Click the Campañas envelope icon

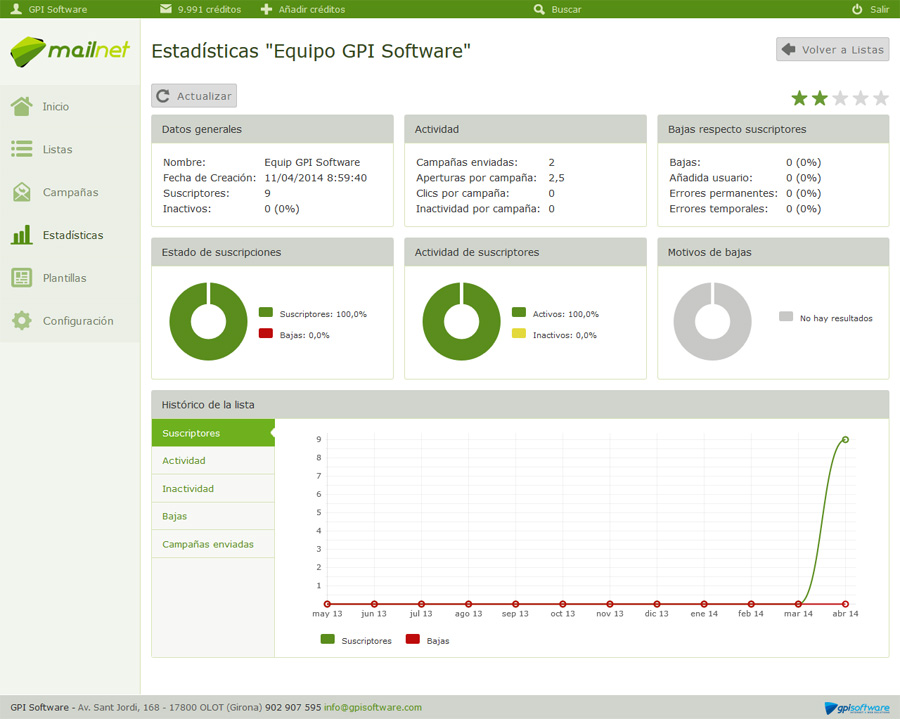pyautogui.click(x=22, y=192)
